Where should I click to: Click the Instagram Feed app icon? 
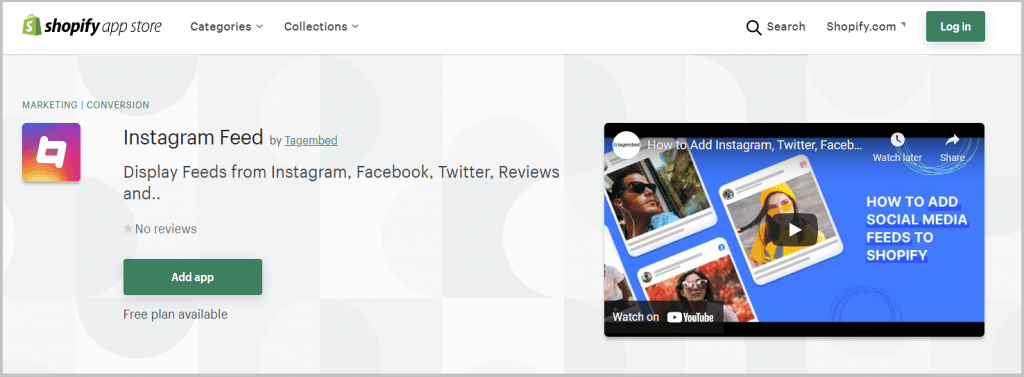(51, 152)
